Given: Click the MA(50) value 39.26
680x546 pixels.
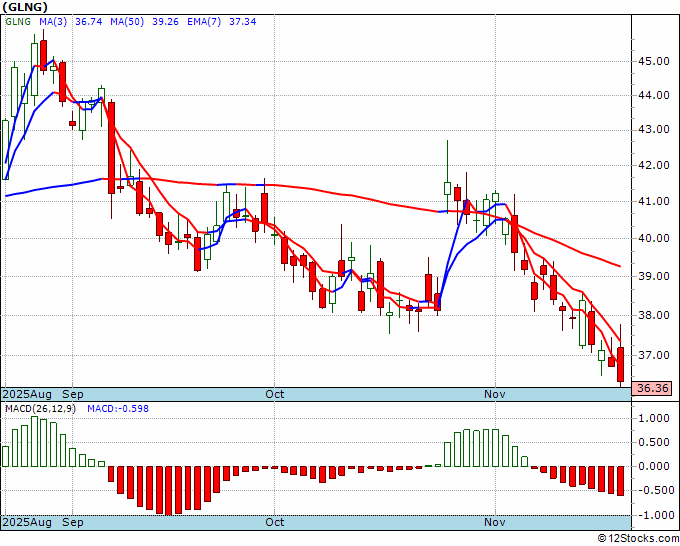Looking at the screenshot, I should 165,22.
